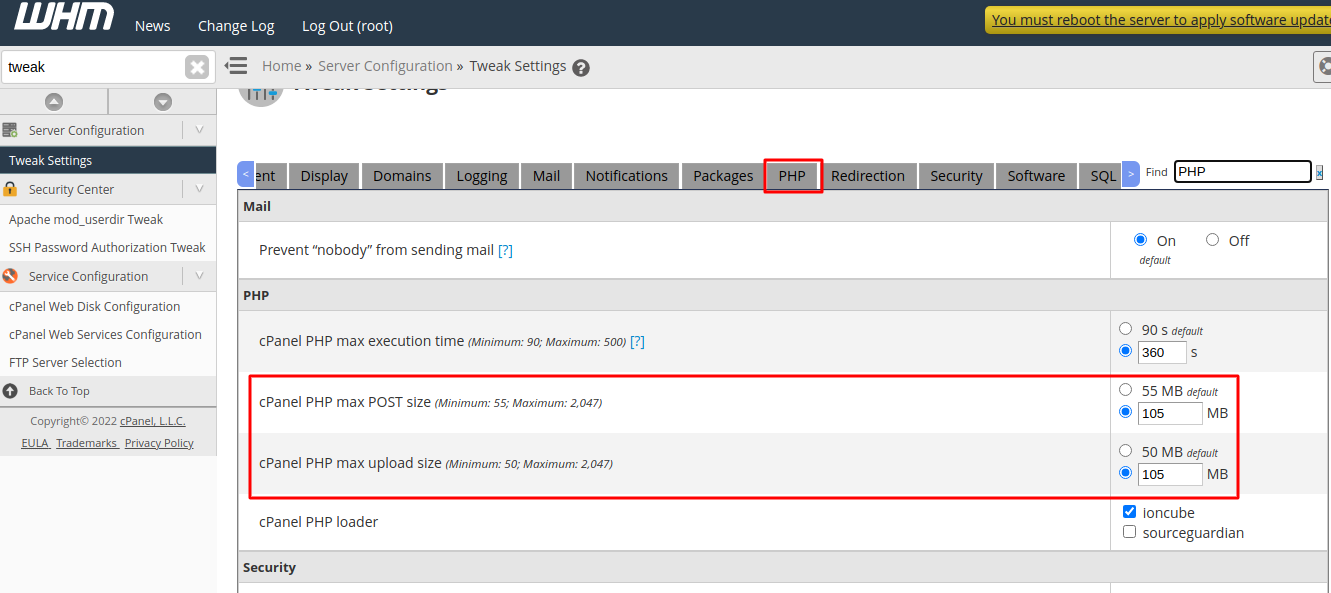Switch to the Logging tab
This screenshot has height=593, width=1331.
click(482, 176)
